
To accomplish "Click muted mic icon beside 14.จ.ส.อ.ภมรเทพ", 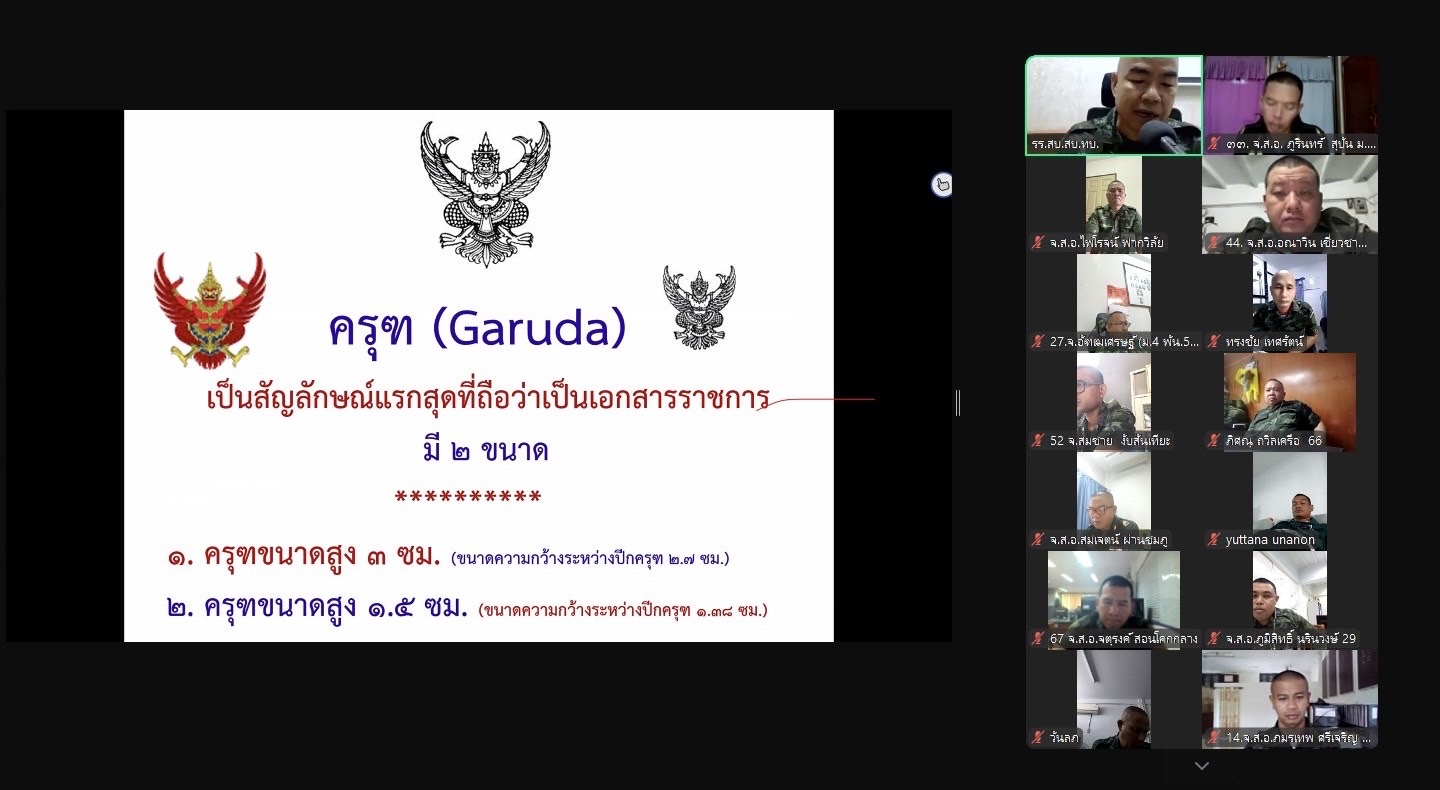I will 1214,737.
